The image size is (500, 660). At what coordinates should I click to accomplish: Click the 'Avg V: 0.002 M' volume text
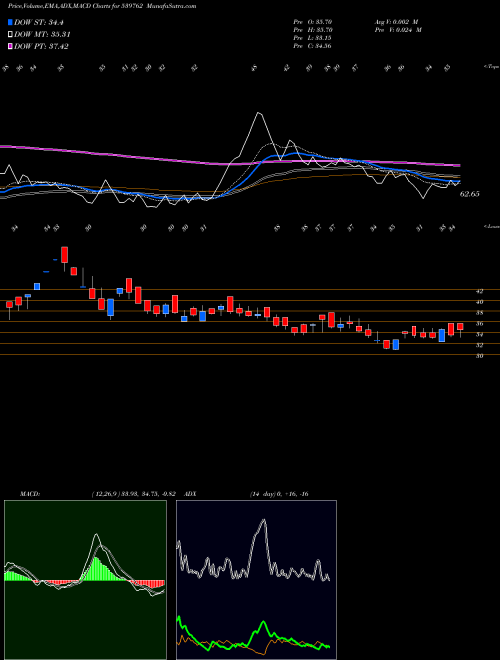(x=396, y=22)
